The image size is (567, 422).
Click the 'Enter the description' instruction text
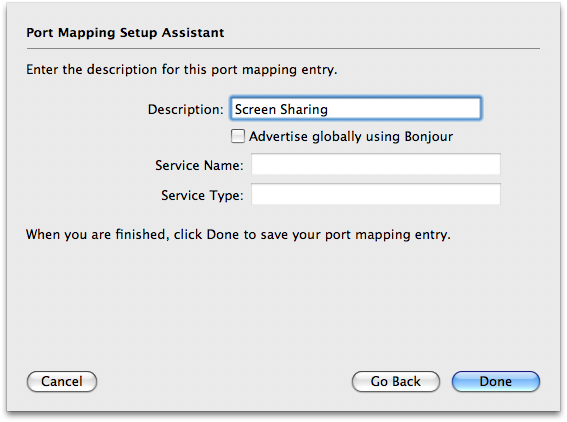click(182, 69)
